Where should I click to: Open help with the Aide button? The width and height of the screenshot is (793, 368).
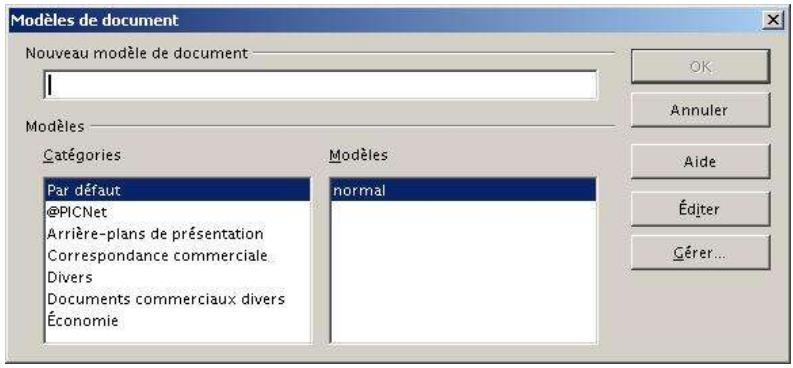coord(700,162)
